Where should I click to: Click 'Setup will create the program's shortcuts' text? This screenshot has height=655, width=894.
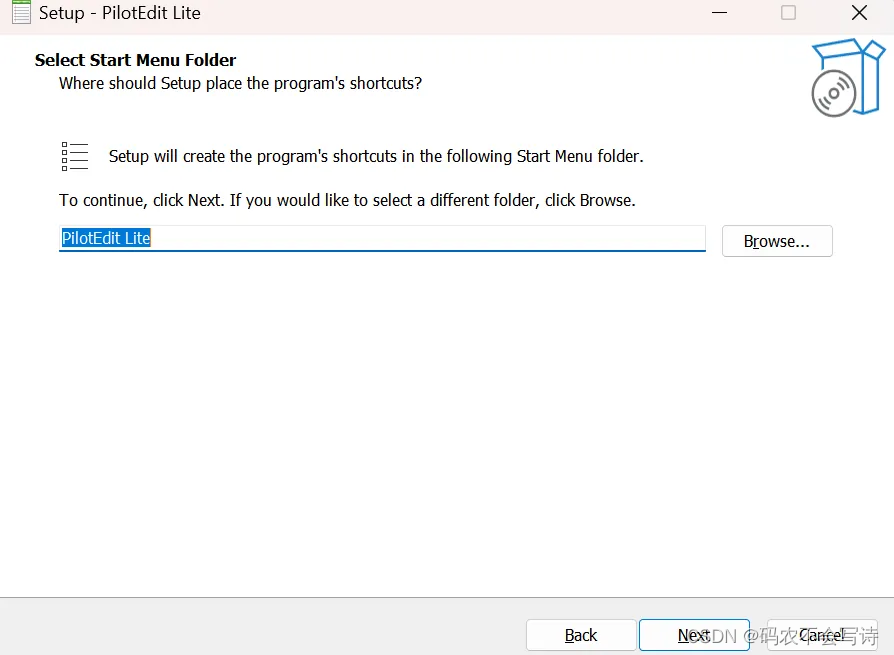(376, 156)
